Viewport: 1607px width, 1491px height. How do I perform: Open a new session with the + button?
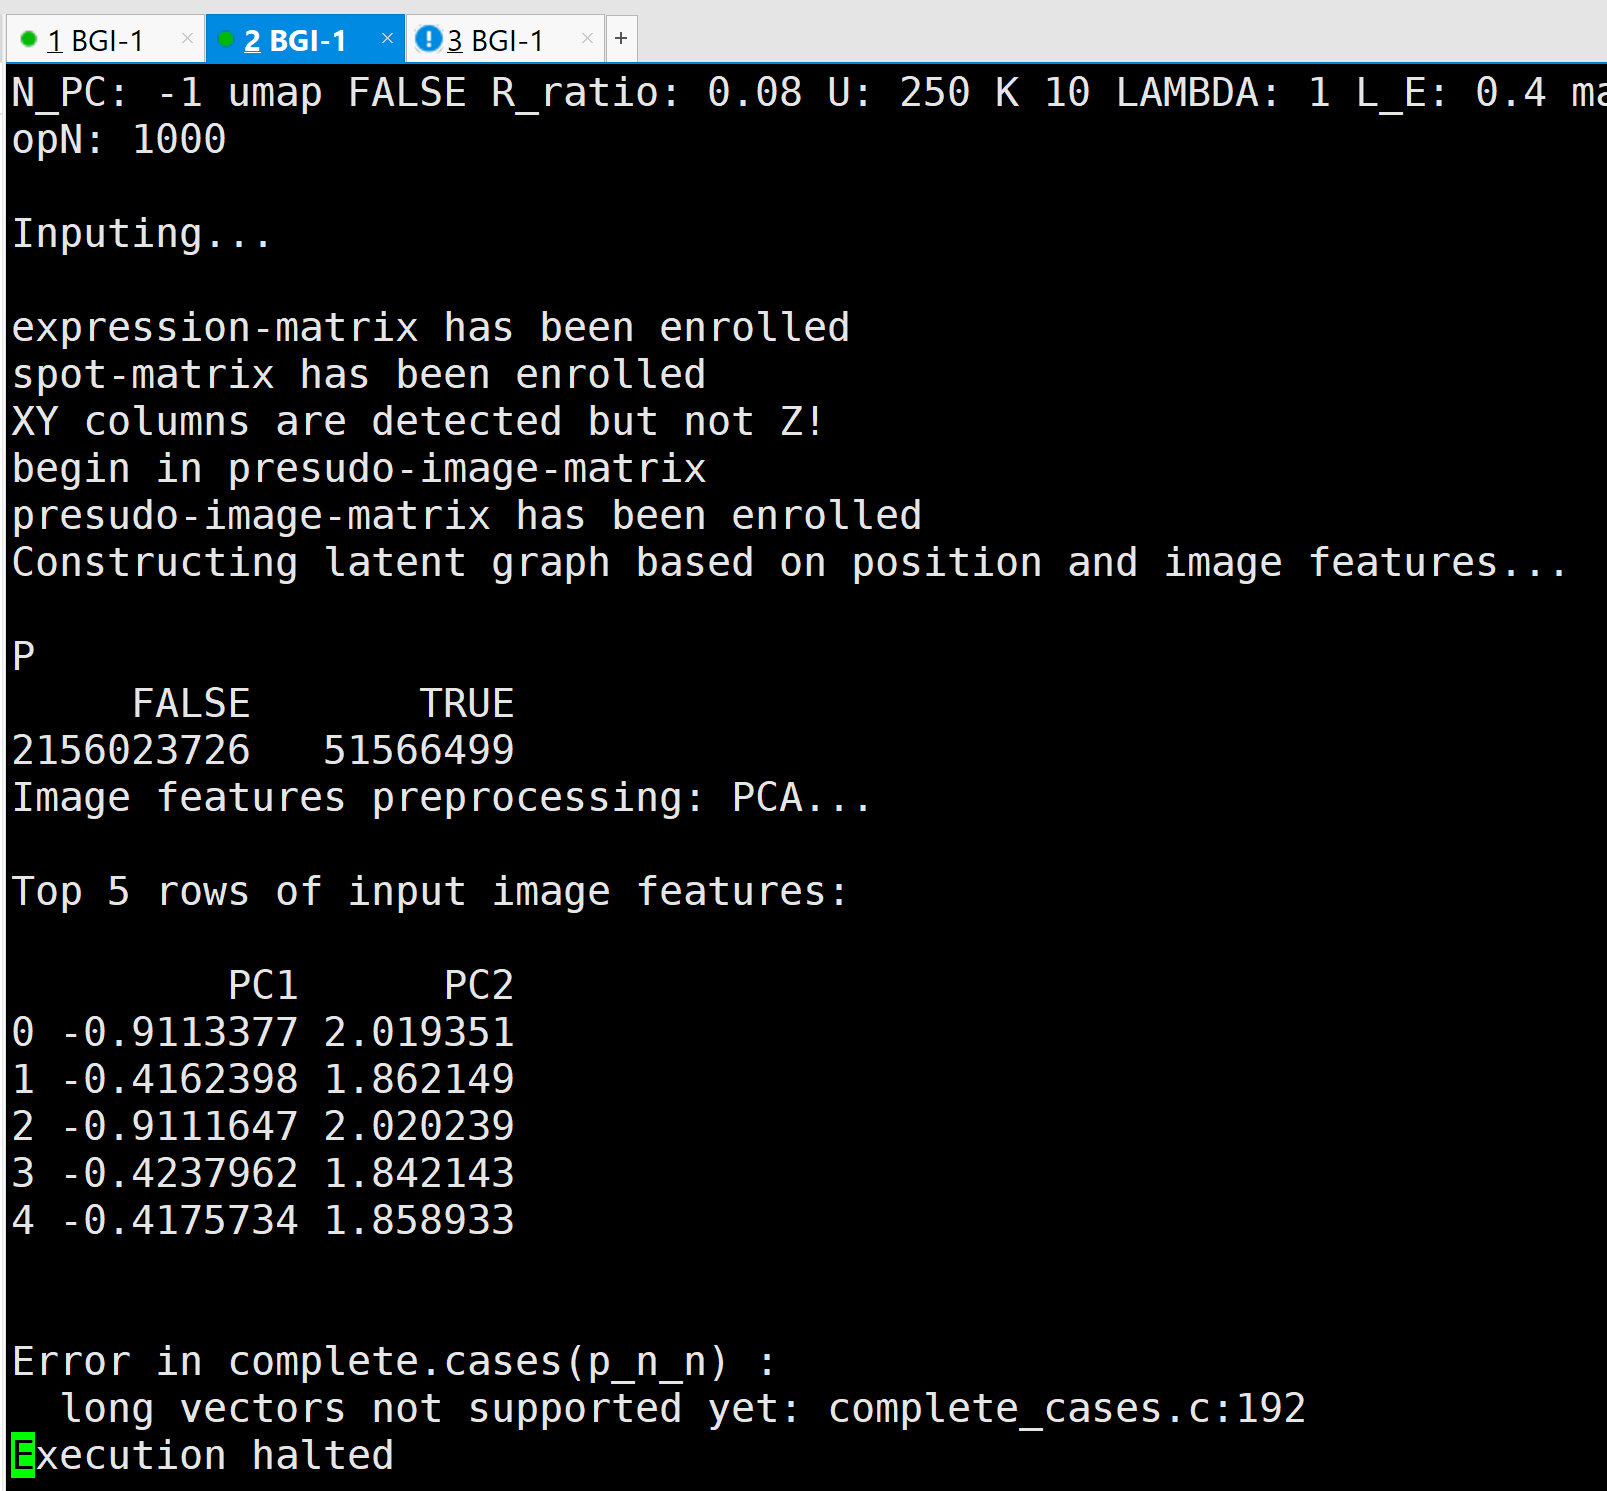click(x=622, y=38)
